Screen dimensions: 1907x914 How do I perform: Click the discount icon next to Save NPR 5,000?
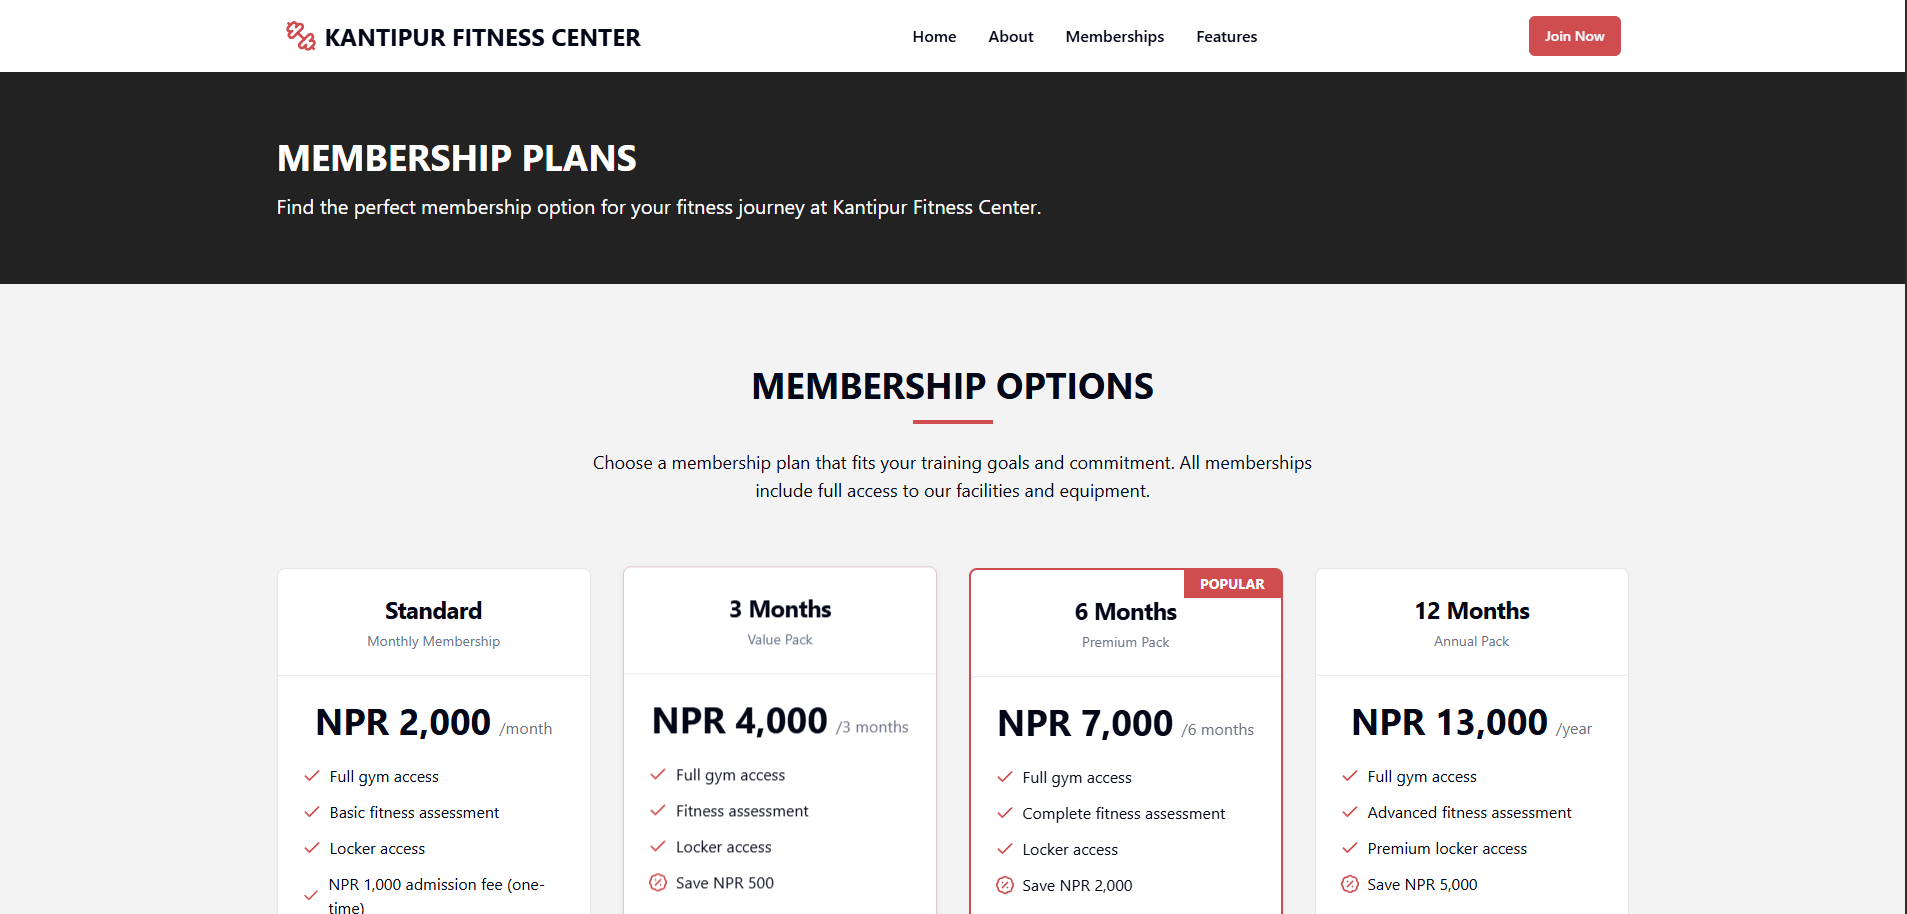(1349, 884)
